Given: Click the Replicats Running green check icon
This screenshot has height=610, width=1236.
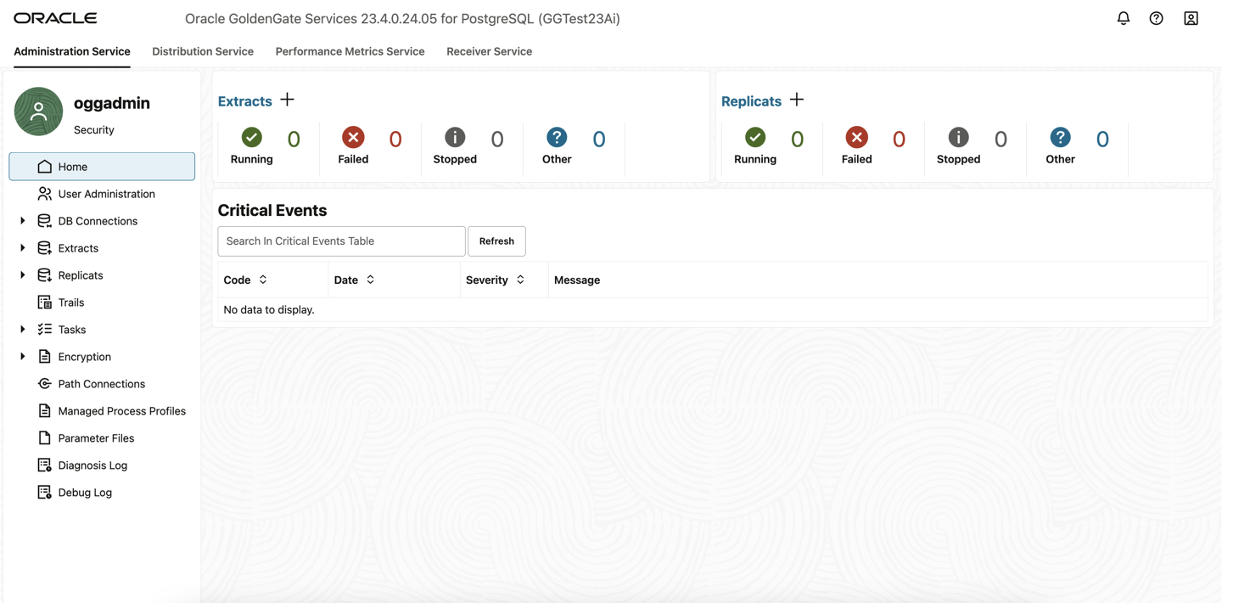Looking at the screenshot, I should click(755, 137).
